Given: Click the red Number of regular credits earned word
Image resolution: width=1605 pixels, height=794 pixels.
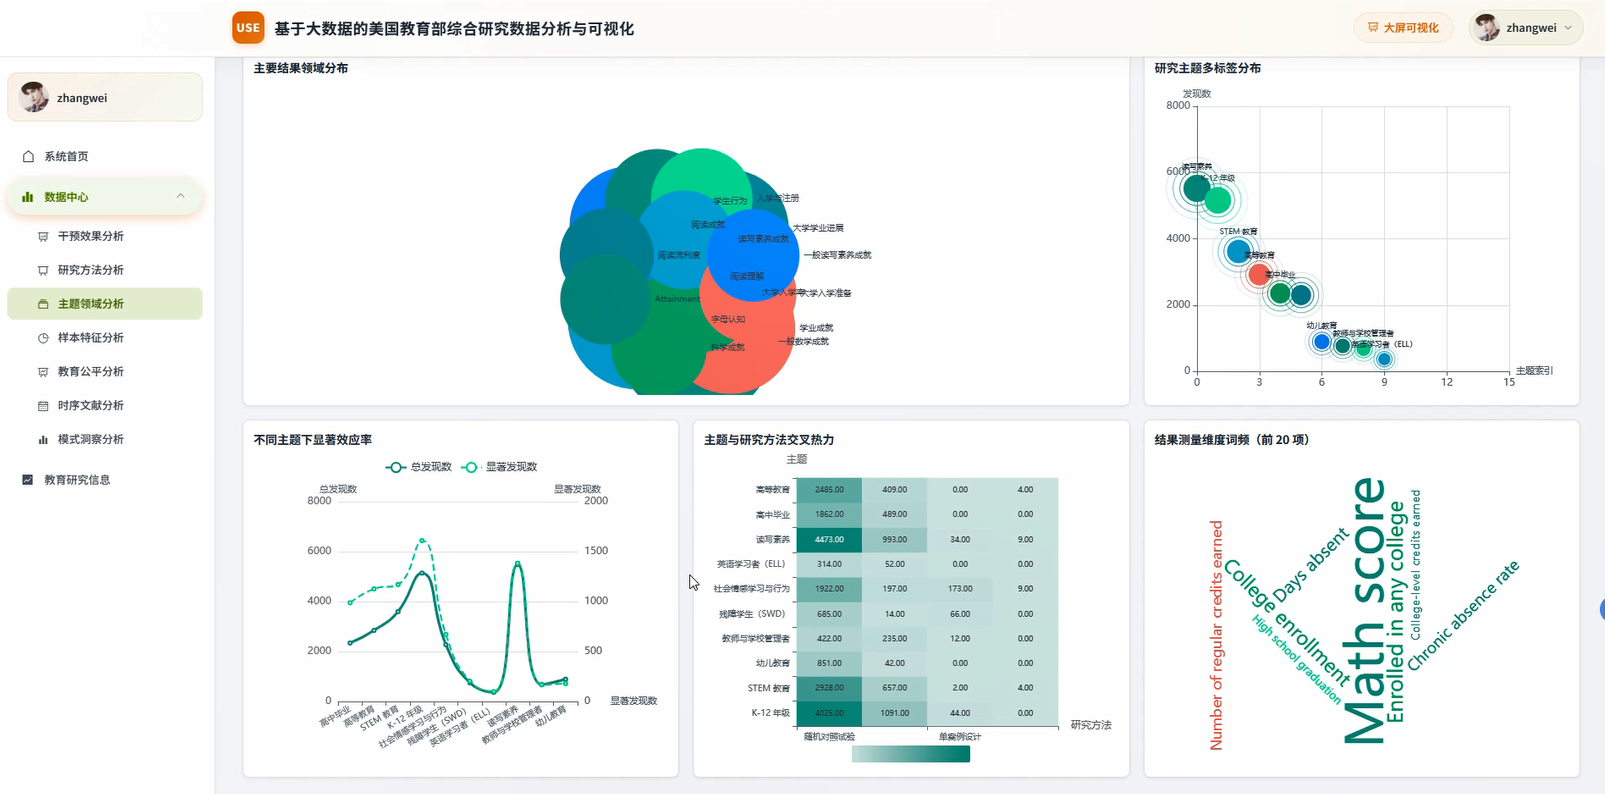Looking at the screenshot, I should (1216, 635).
